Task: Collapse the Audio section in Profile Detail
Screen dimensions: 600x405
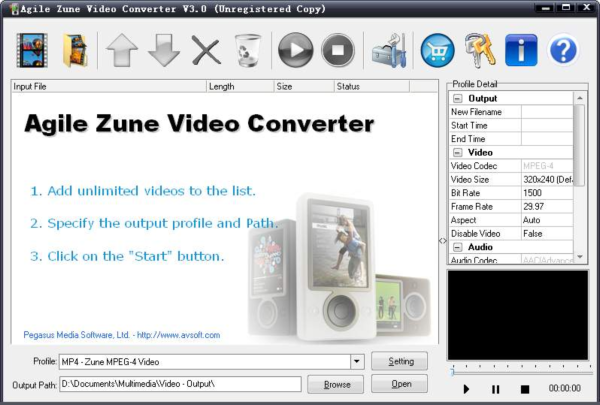Action: (457, 246)
